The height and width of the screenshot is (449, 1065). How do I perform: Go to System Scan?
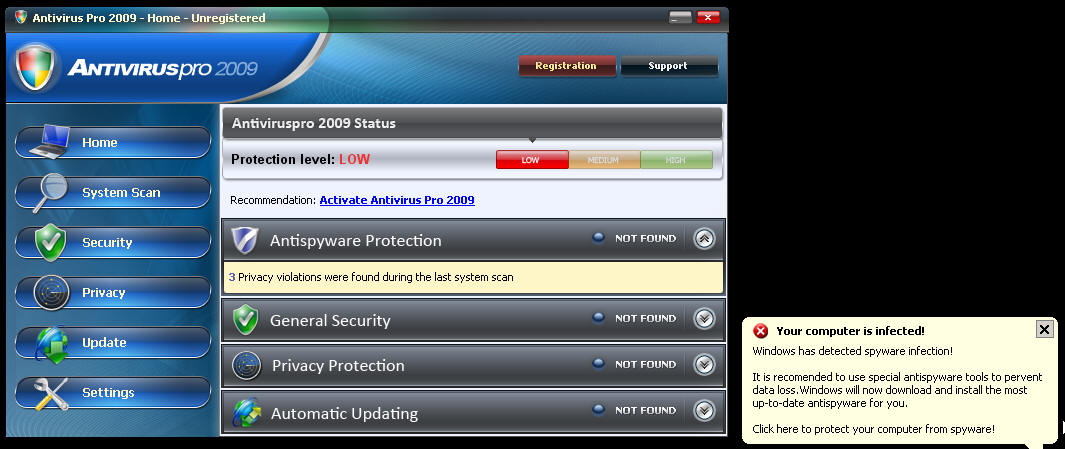click(113, 193)
